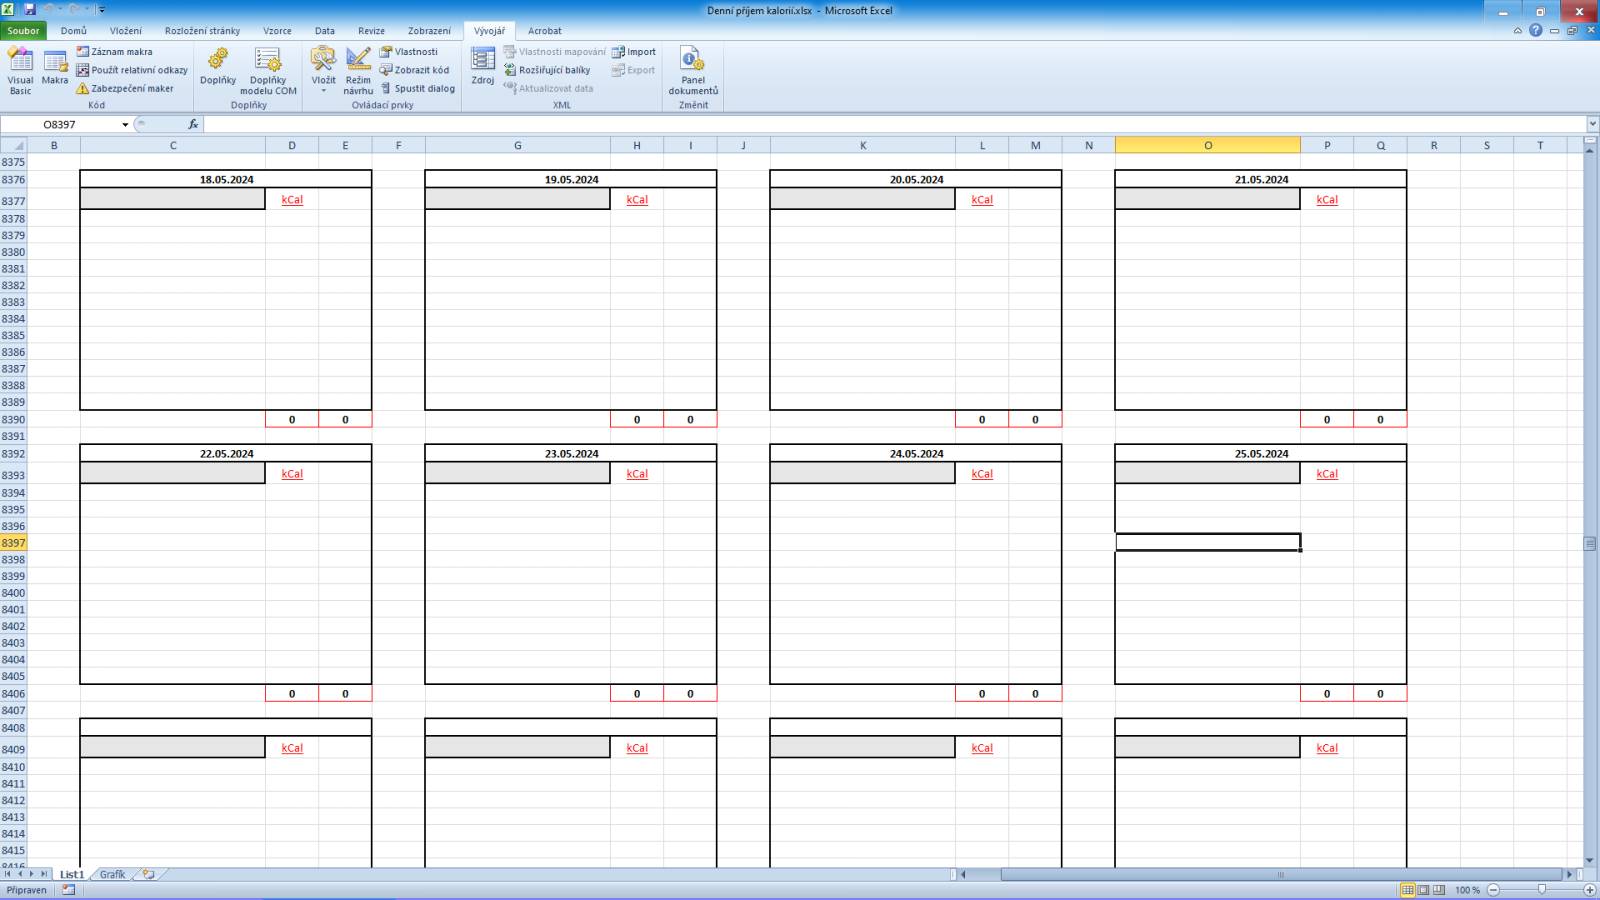Click the XML Import button

pyautogui.click(x=634, y=52)
